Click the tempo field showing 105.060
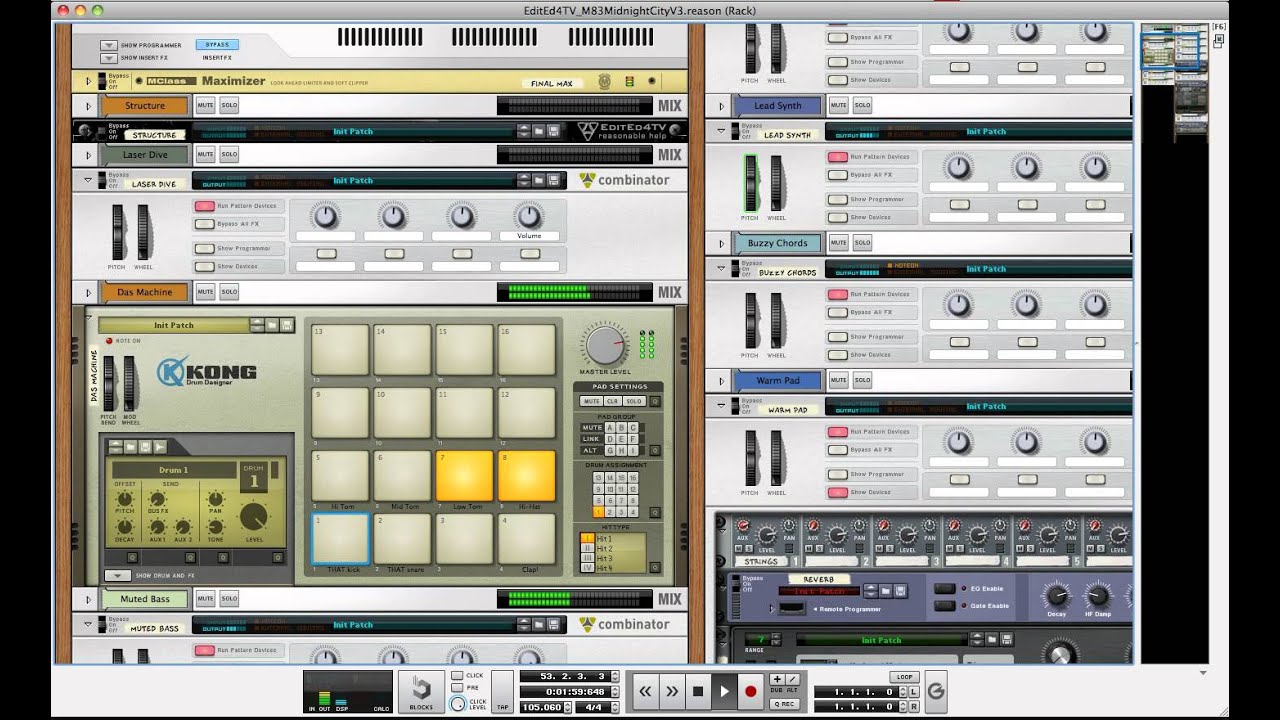This screenshot has height=720, width=1280. (542, 707)
